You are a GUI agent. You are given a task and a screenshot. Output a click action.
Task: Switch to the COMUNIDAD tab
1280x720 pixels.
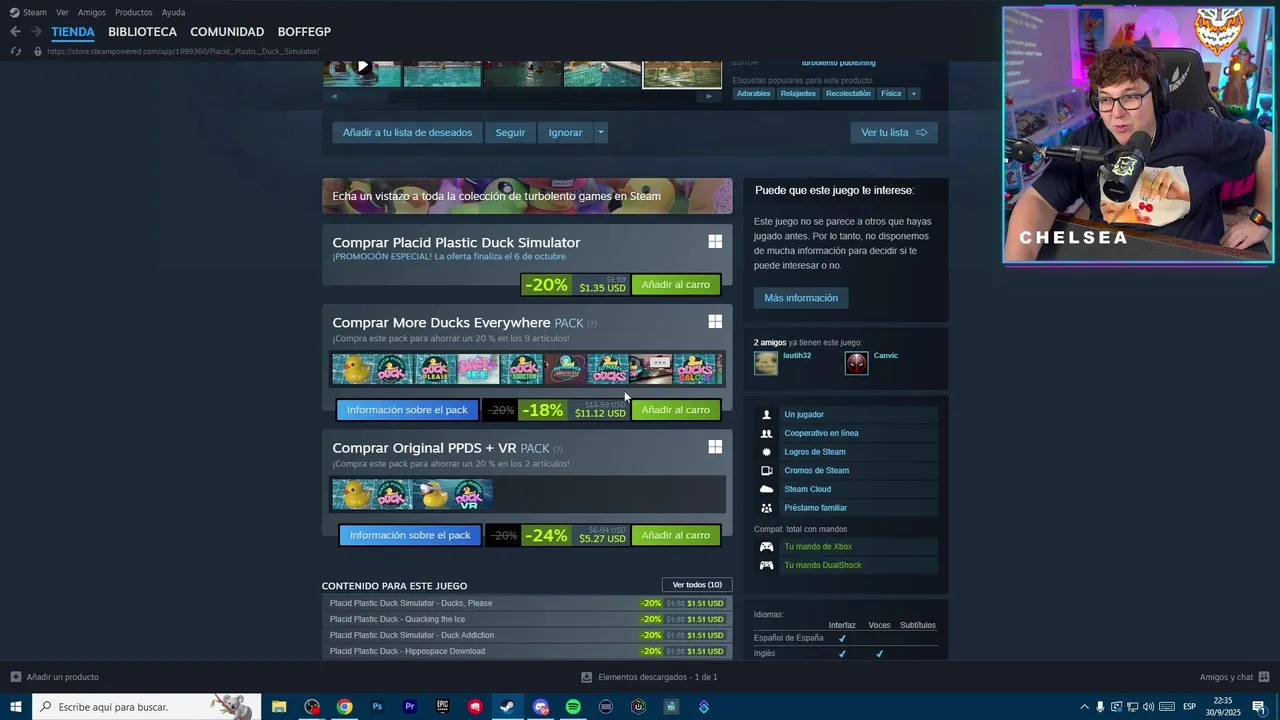[x=227, y=32]
